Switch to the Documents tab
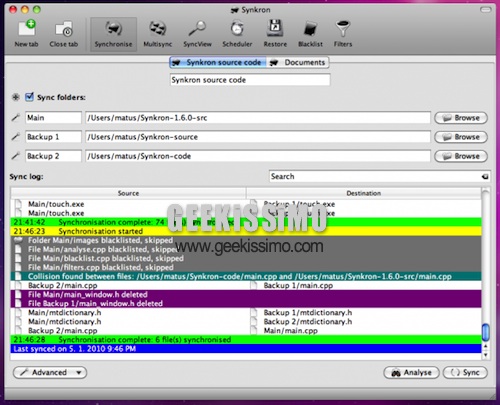Viewport: 500px width, 405px height. (x=298, y=62)
